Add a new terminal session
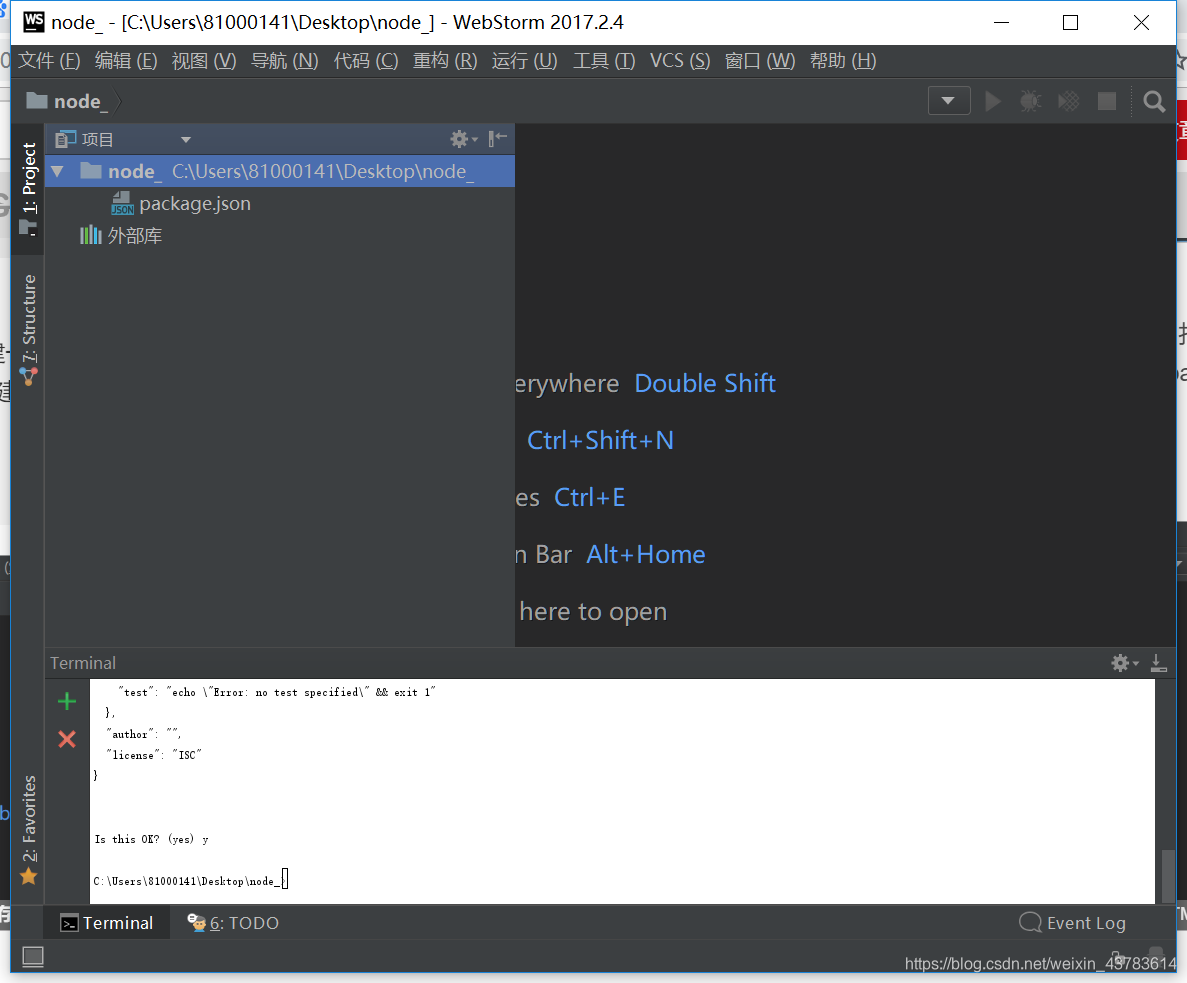This screenshot has height=983, width=1187. (67, 701)
